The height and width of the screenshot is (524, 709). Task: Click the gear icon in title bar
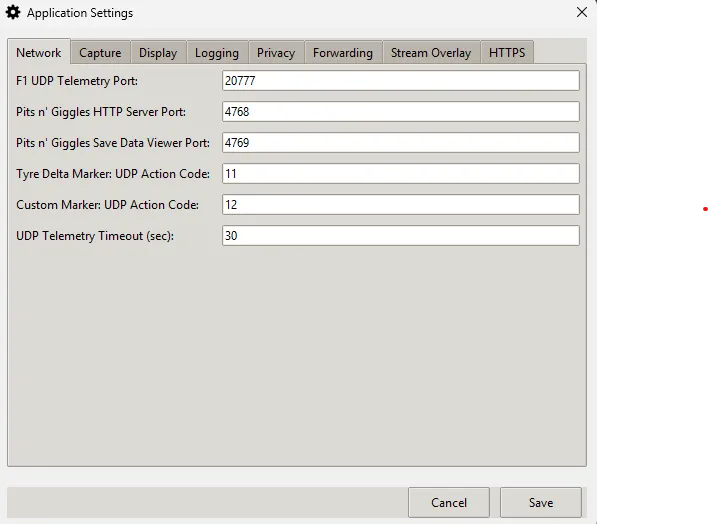click(x=14, y=13)
